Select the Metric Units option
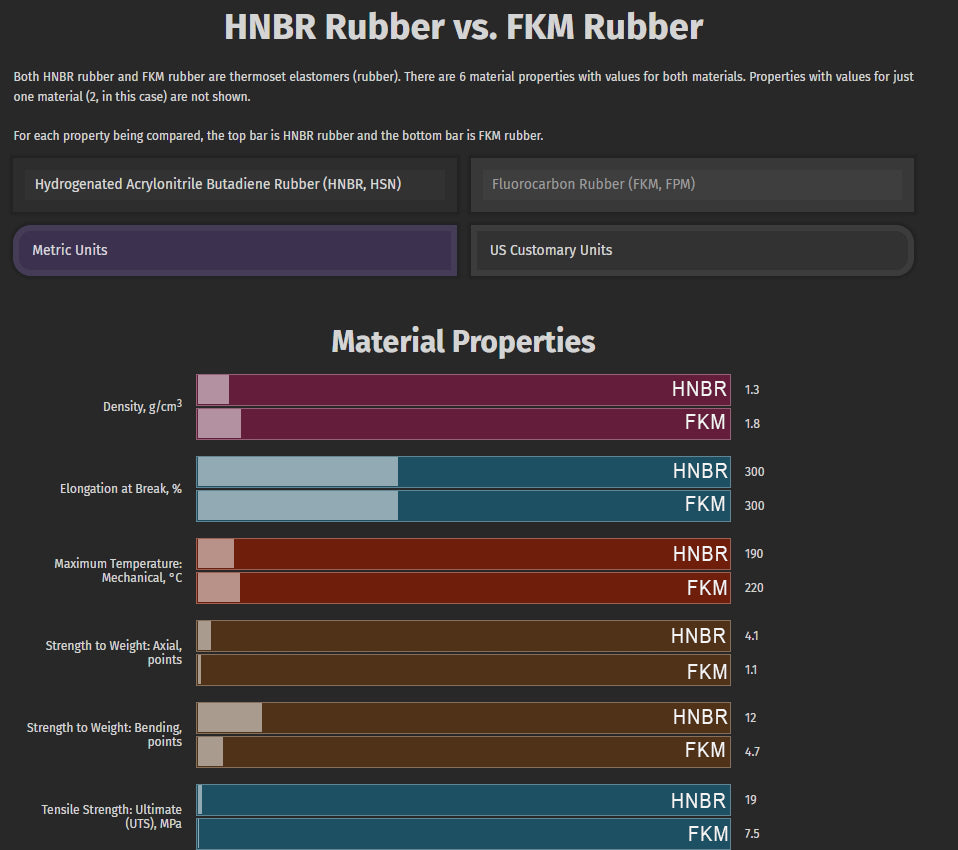This screenshot has width=958, height=850. pos(235,250)
